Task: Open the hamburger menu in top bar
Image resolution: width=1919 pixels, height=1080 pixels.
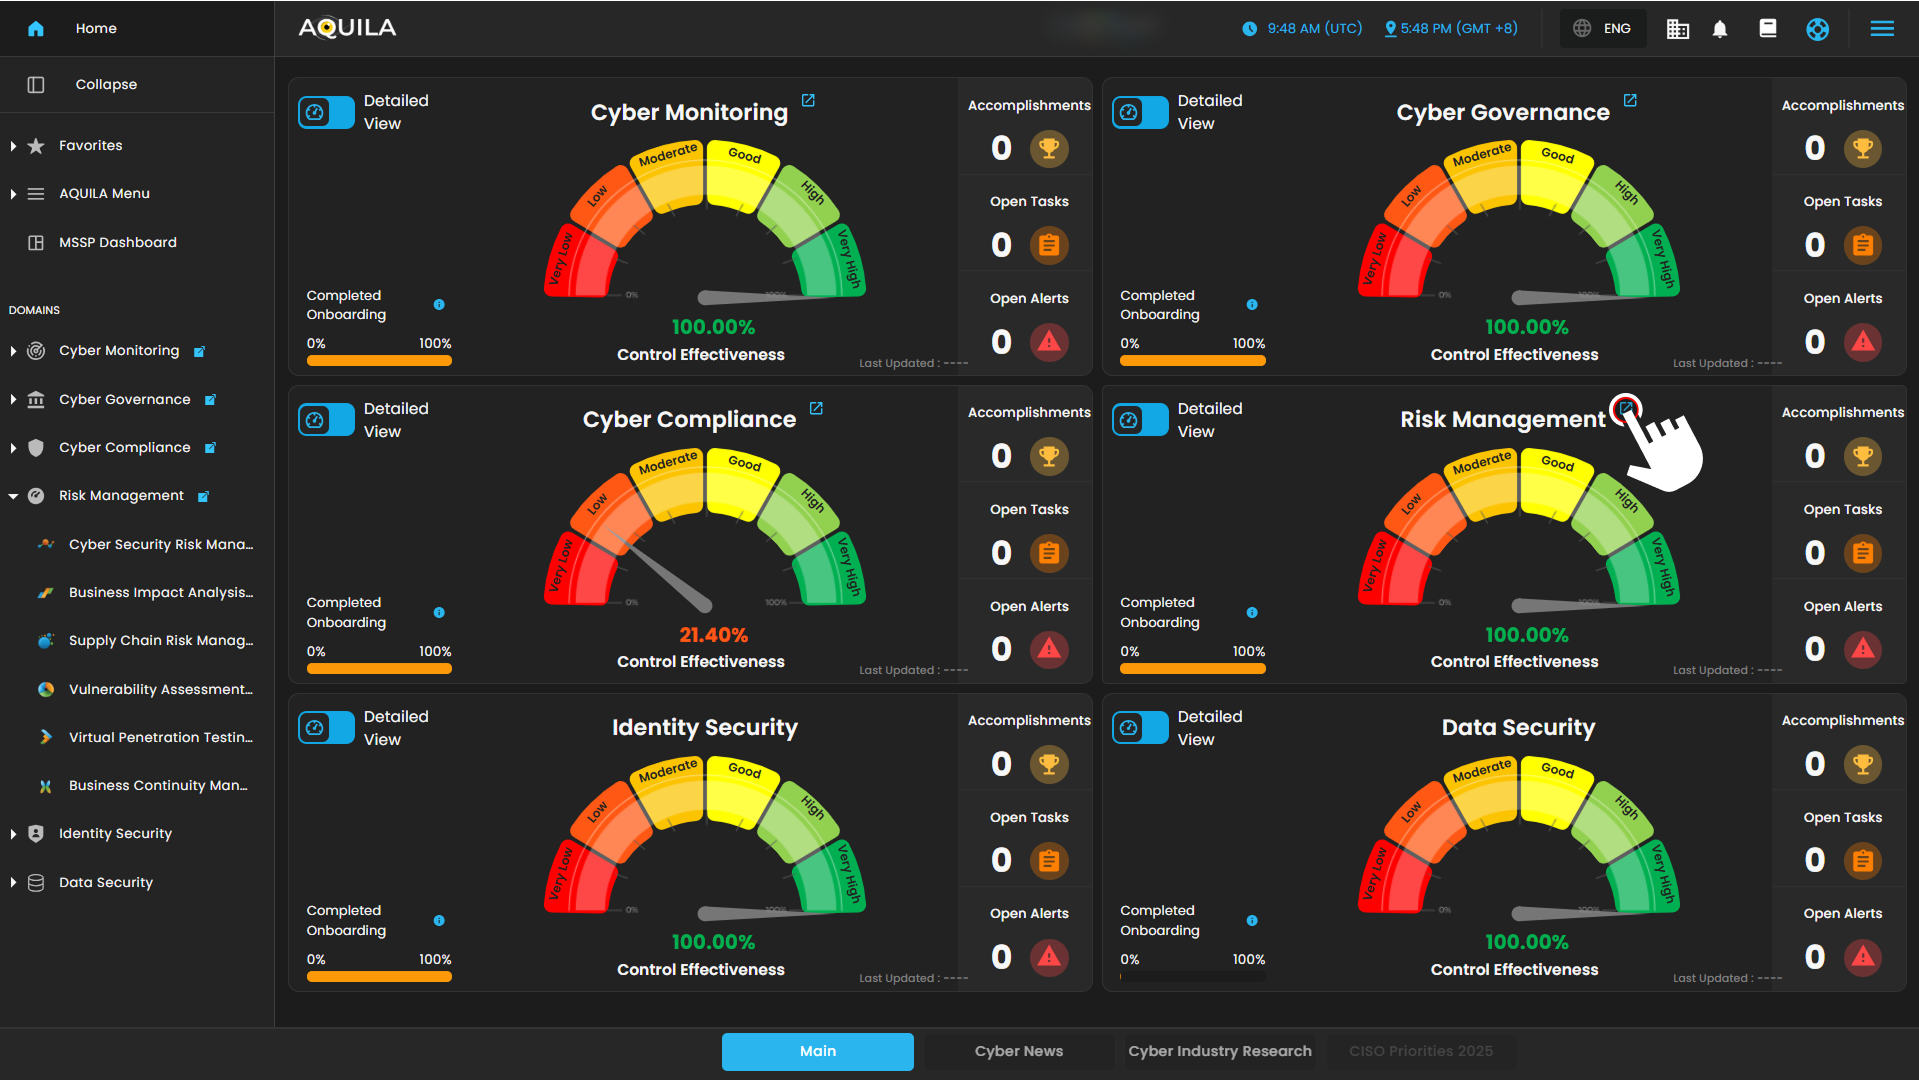Action: tap(1882, 29)
